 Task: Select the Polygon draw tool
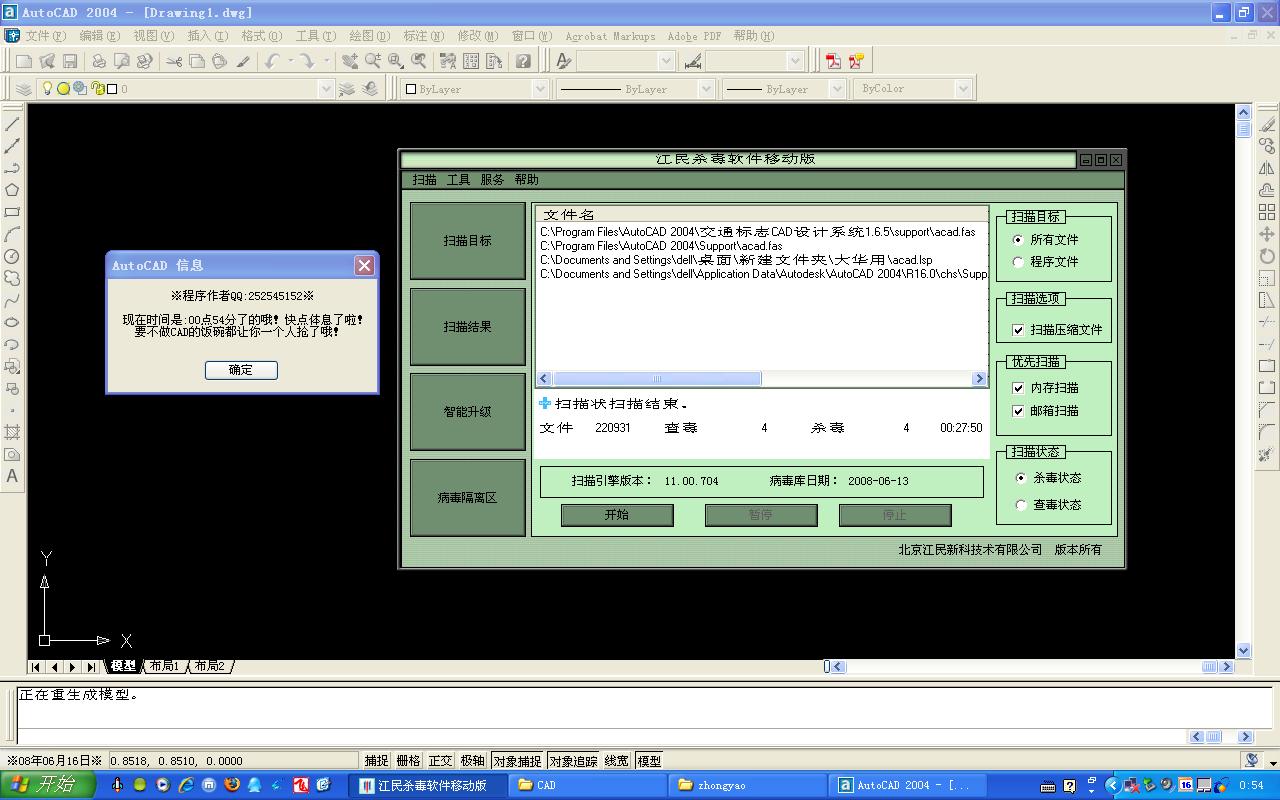tap(12, 190)
